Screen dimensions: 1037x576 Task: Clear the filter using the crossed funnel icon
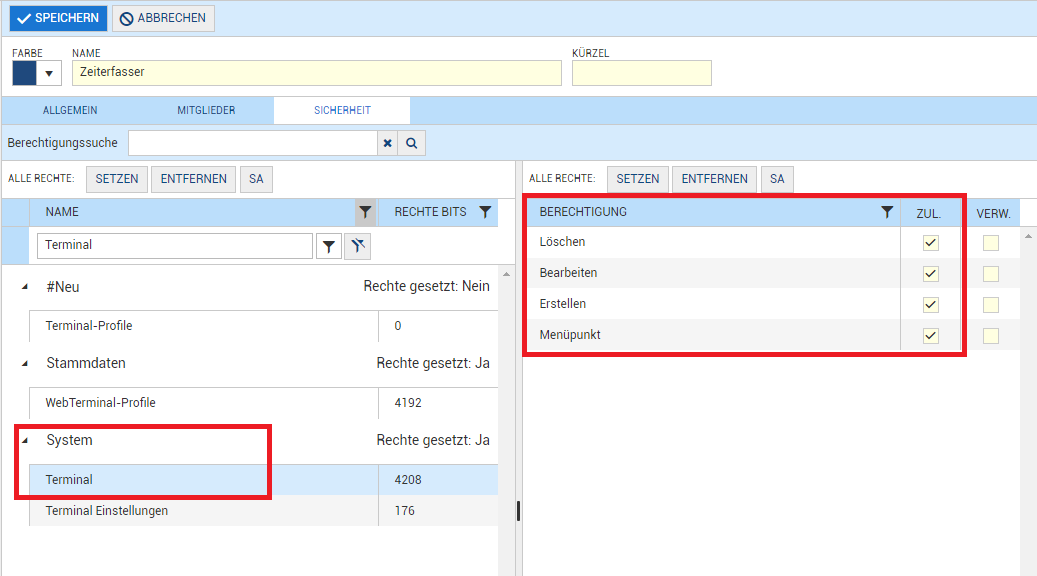(358, 246)
